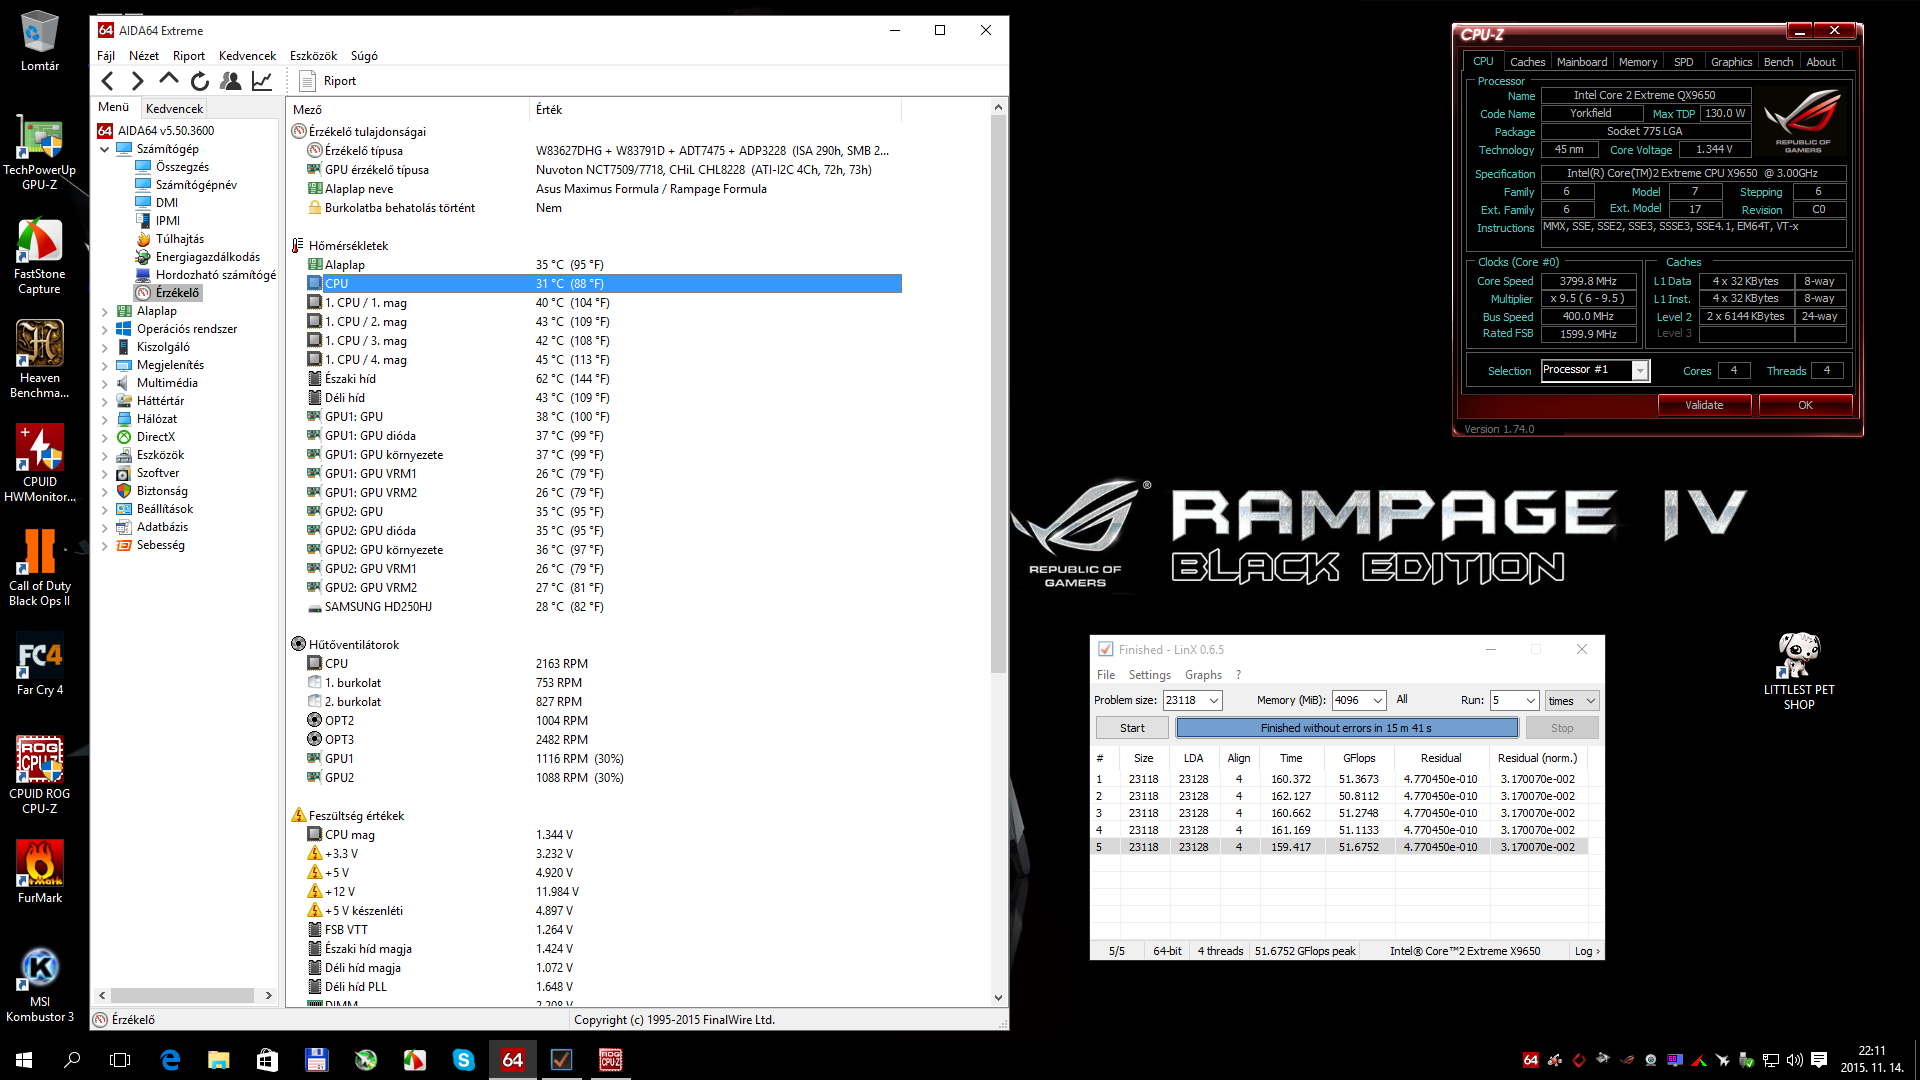This screenshot has width=1920, height=1080.
Task: Open Lomtár recycle bin icon
Action: pyautogui.click(x=40, y=42)
